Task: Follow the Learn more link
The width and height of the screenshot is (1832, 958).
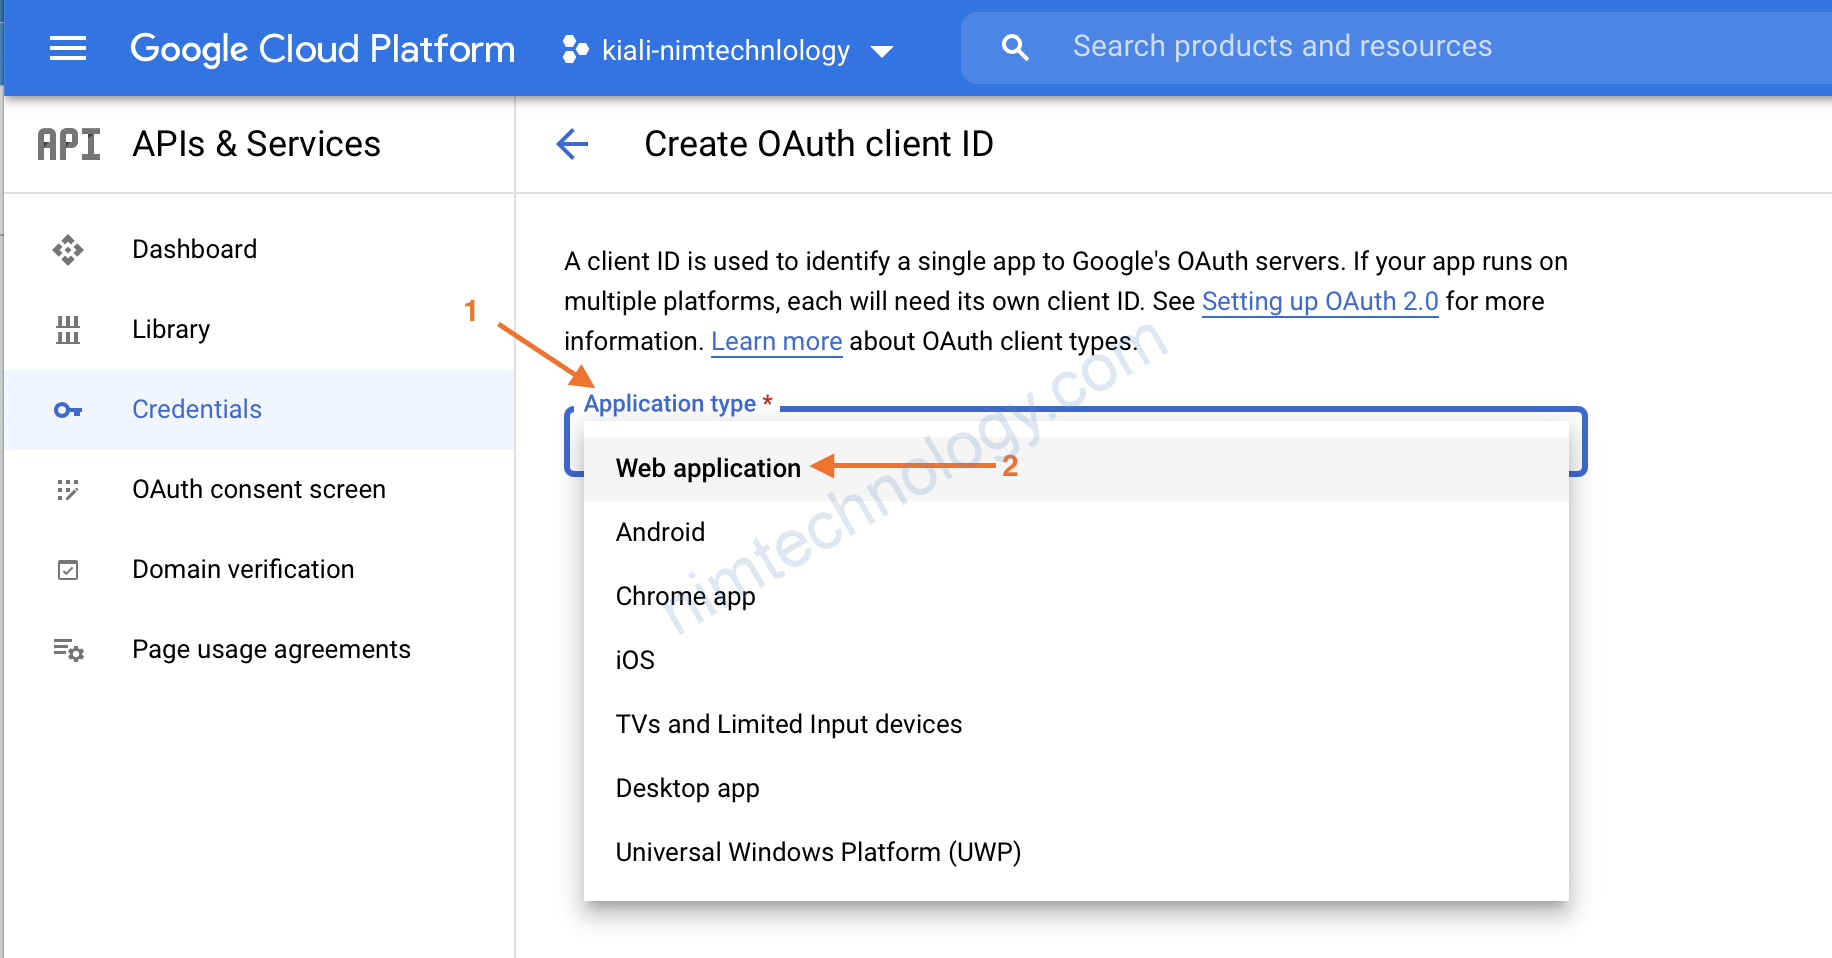Action: (x=776, y=342)
